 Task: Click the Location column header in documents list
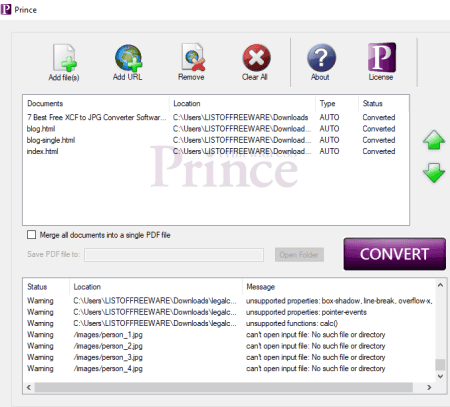coord(242,104)
